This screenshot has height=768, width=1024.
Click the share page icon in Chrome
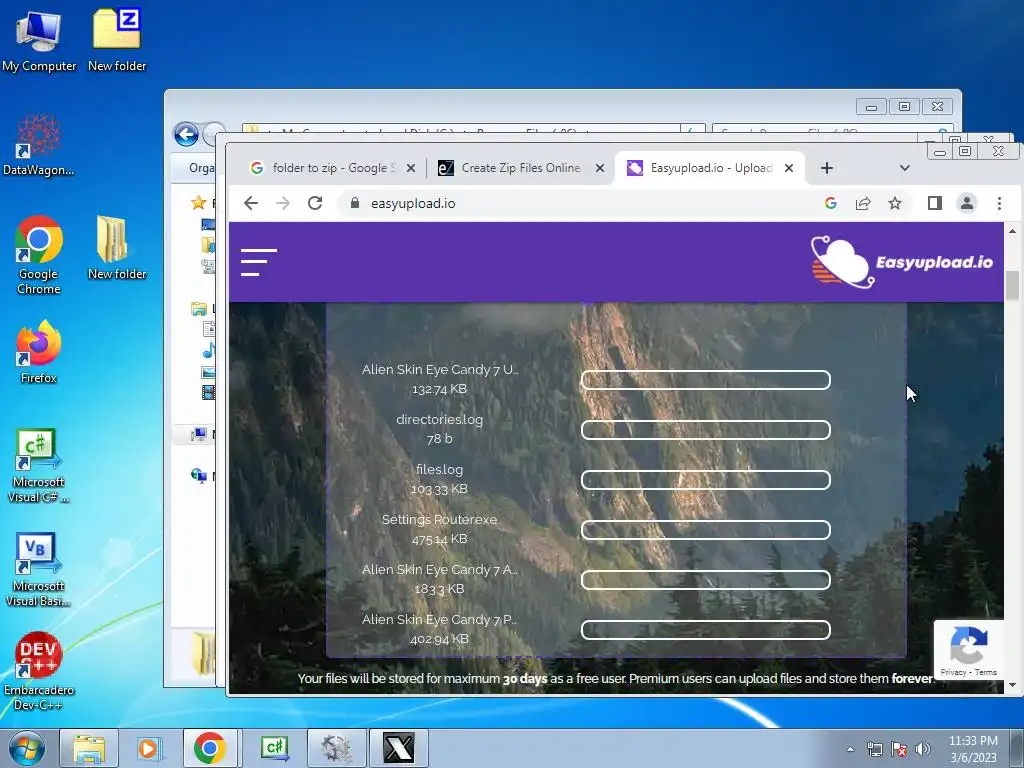coord(863,203)
